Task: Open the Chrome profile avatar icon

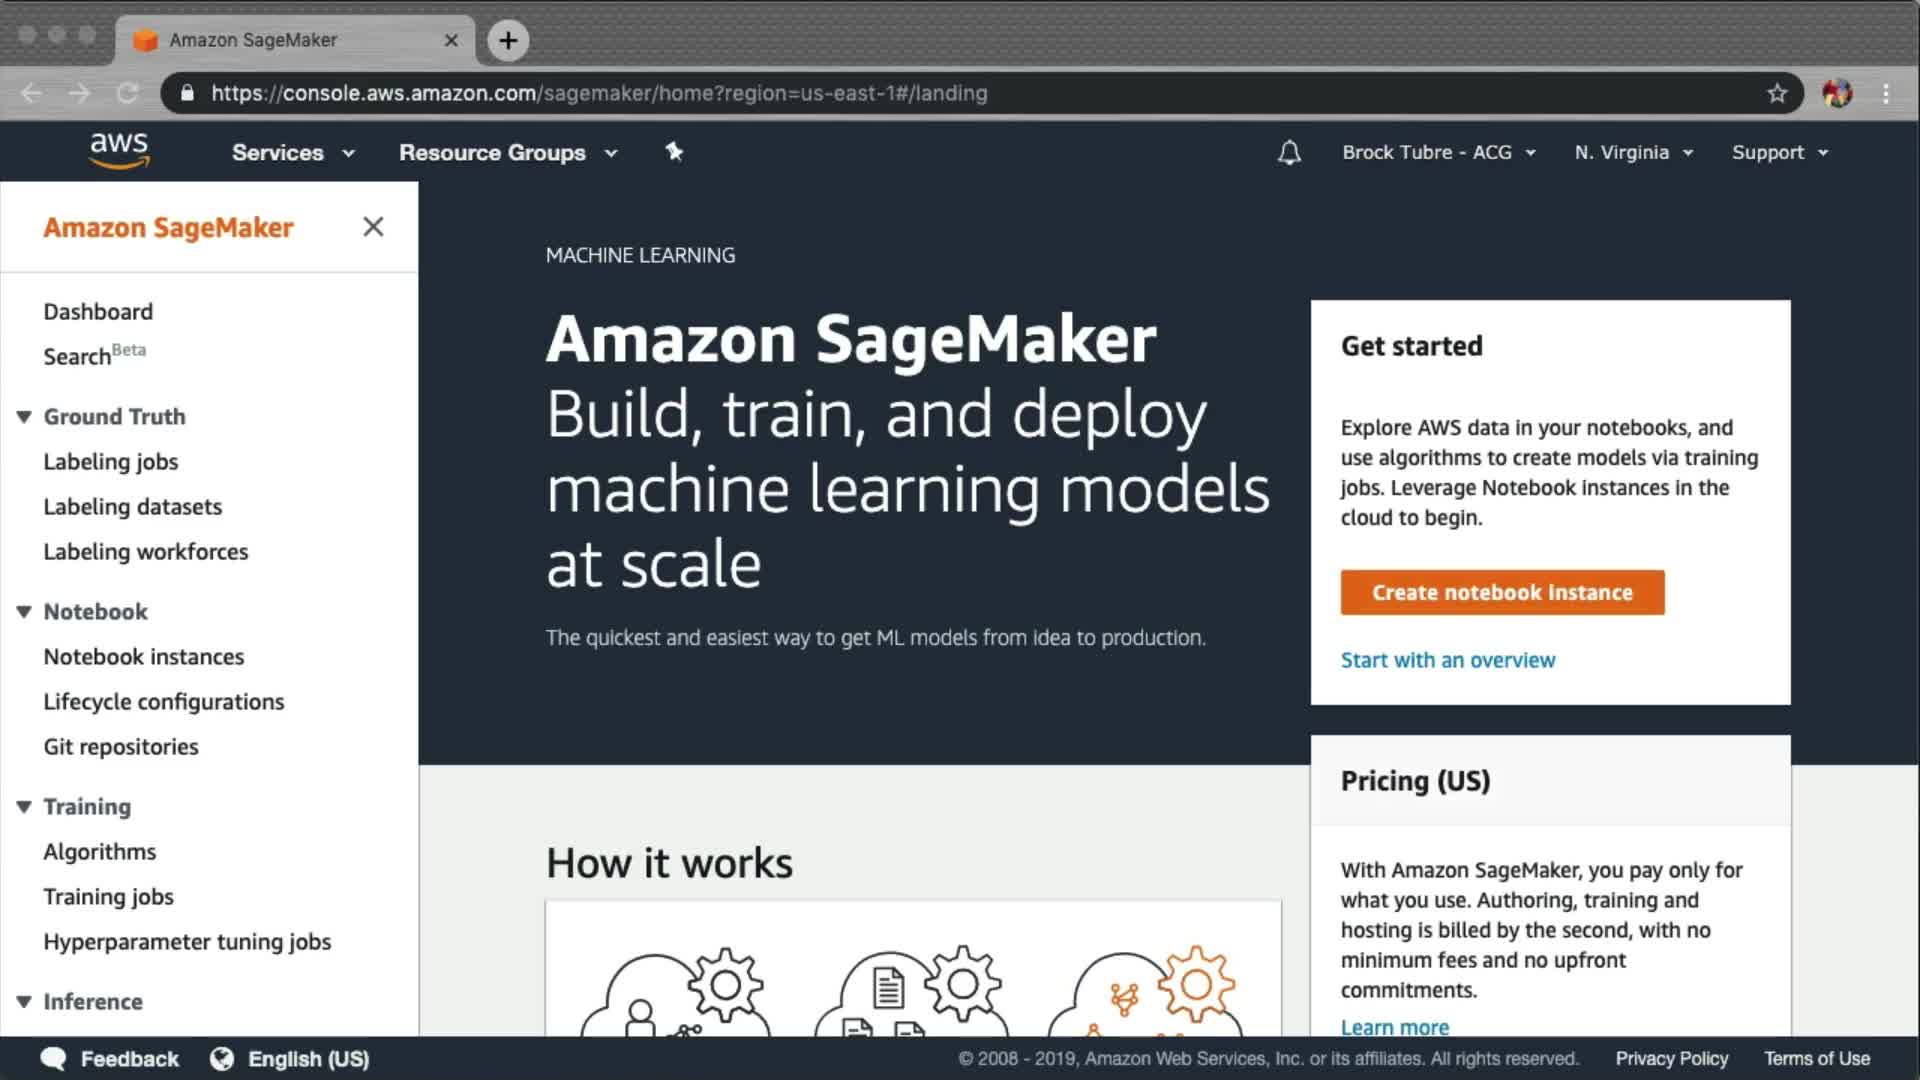Action: pos(1836,93)
